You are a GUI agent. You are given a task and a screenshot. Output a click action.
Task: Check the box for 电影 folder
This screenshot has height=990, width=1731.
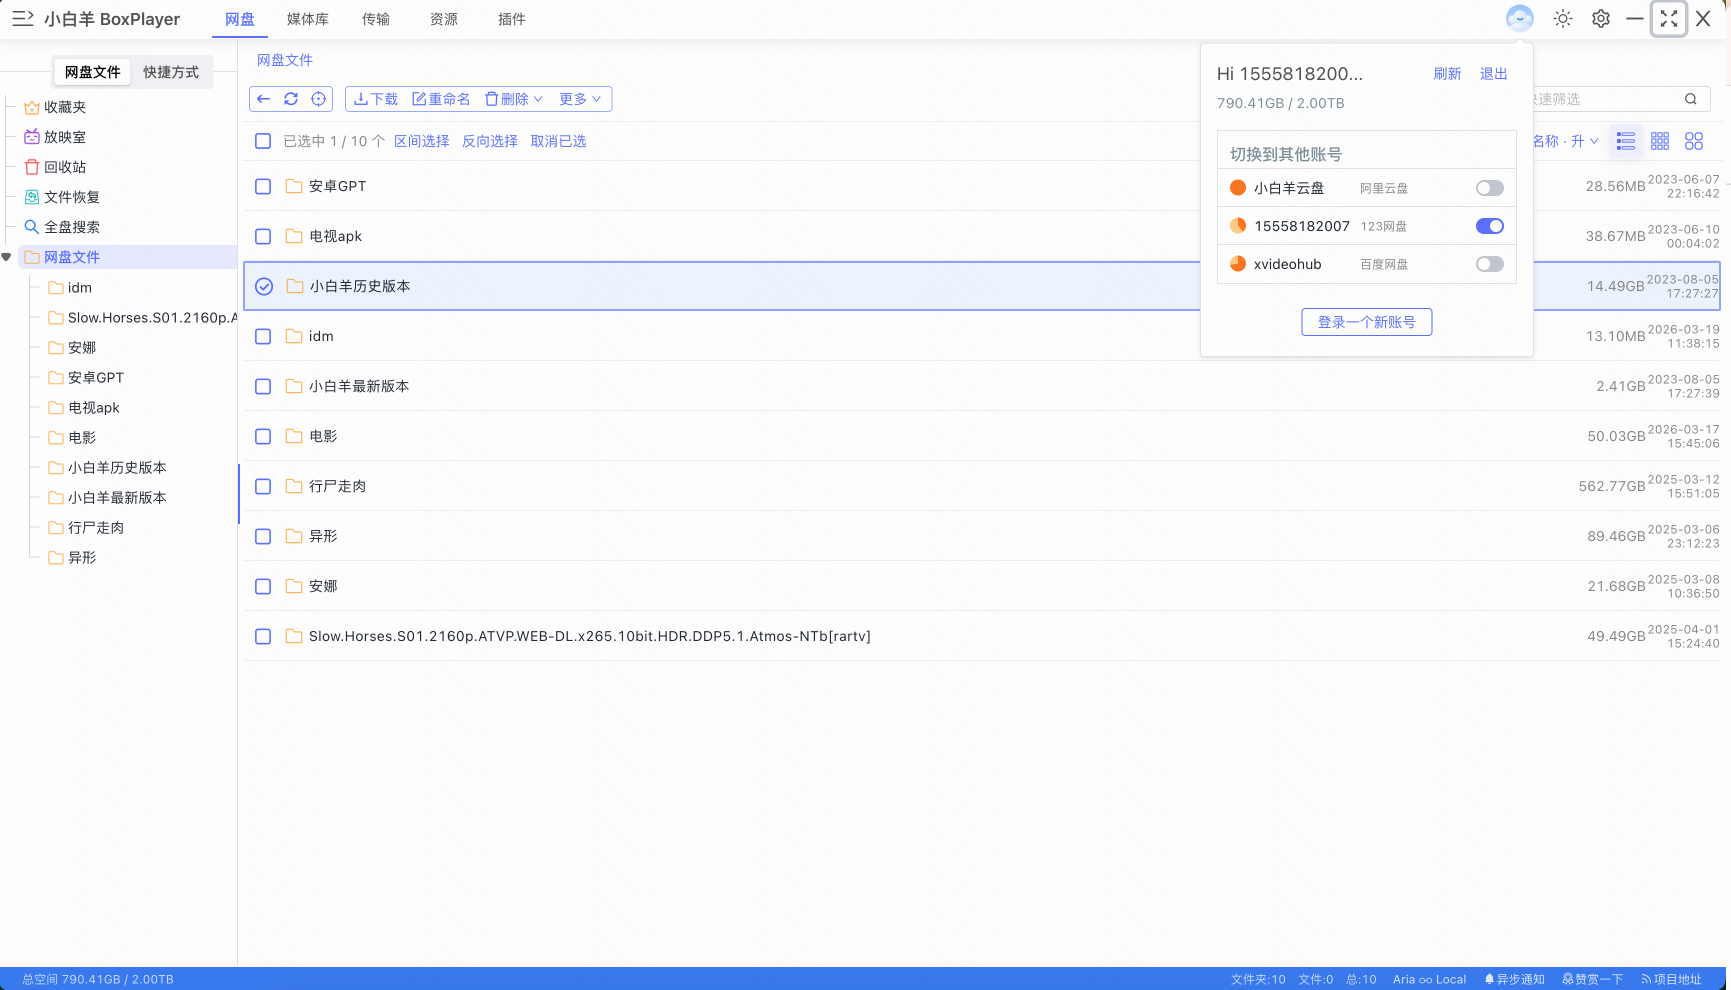263,436
